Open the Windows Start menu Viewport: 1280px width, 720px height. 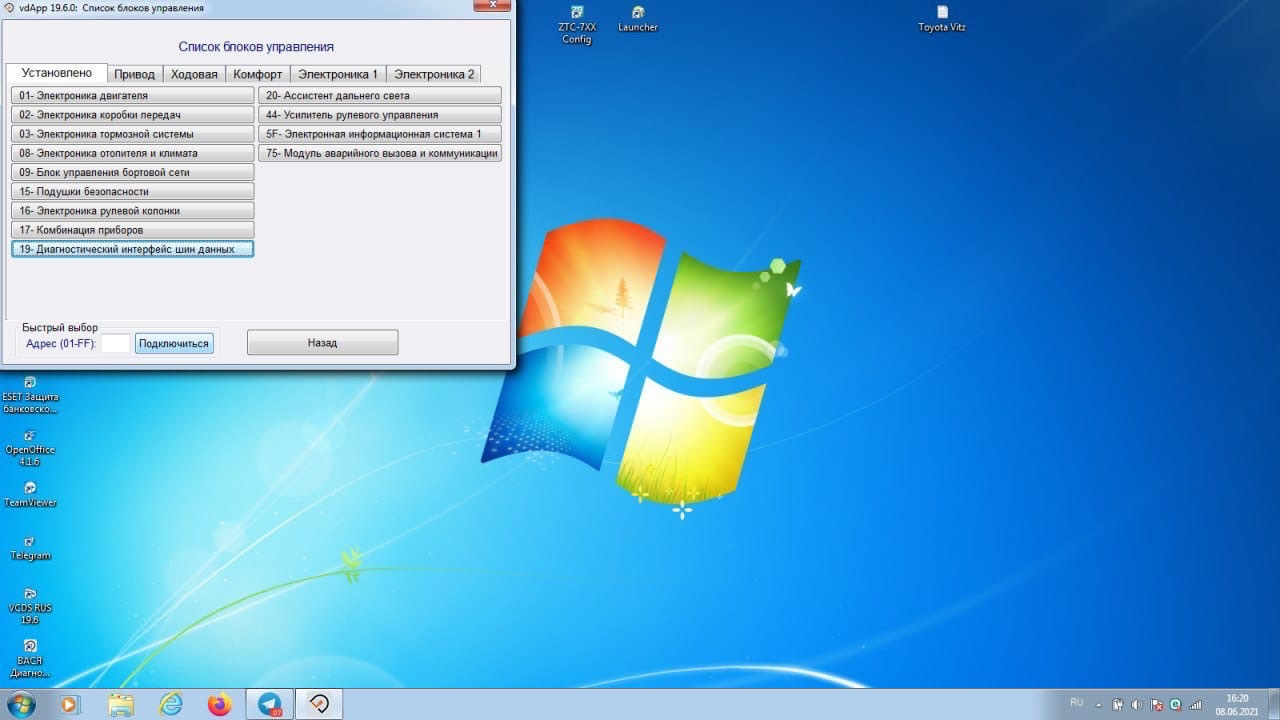coord(21,704)
